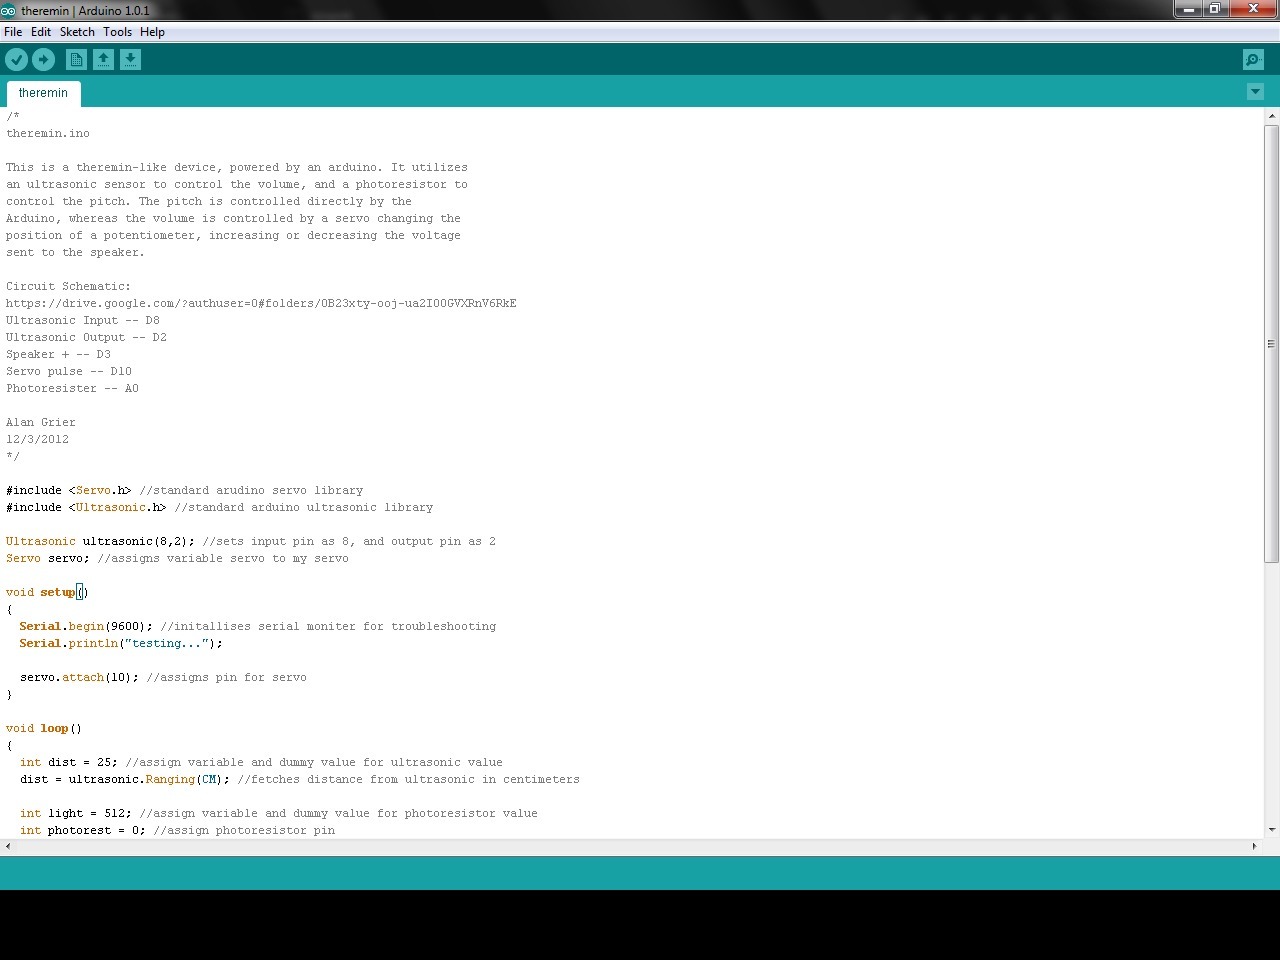The height and width of the screenshot is (960, 1280).
Task: Click the 'Photoresister -- A0' line
Action: (72, 388)
